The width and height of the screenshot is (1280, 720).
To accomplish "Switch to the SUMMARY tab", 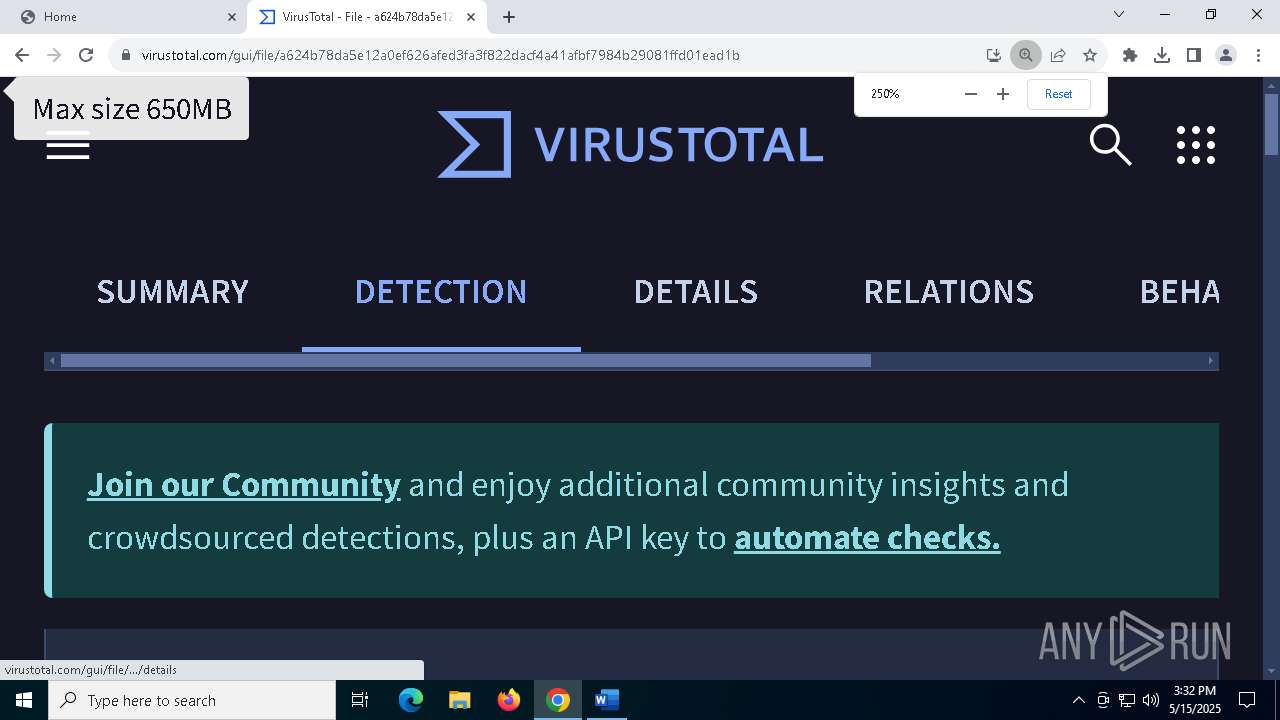I will tap(172, 291).
